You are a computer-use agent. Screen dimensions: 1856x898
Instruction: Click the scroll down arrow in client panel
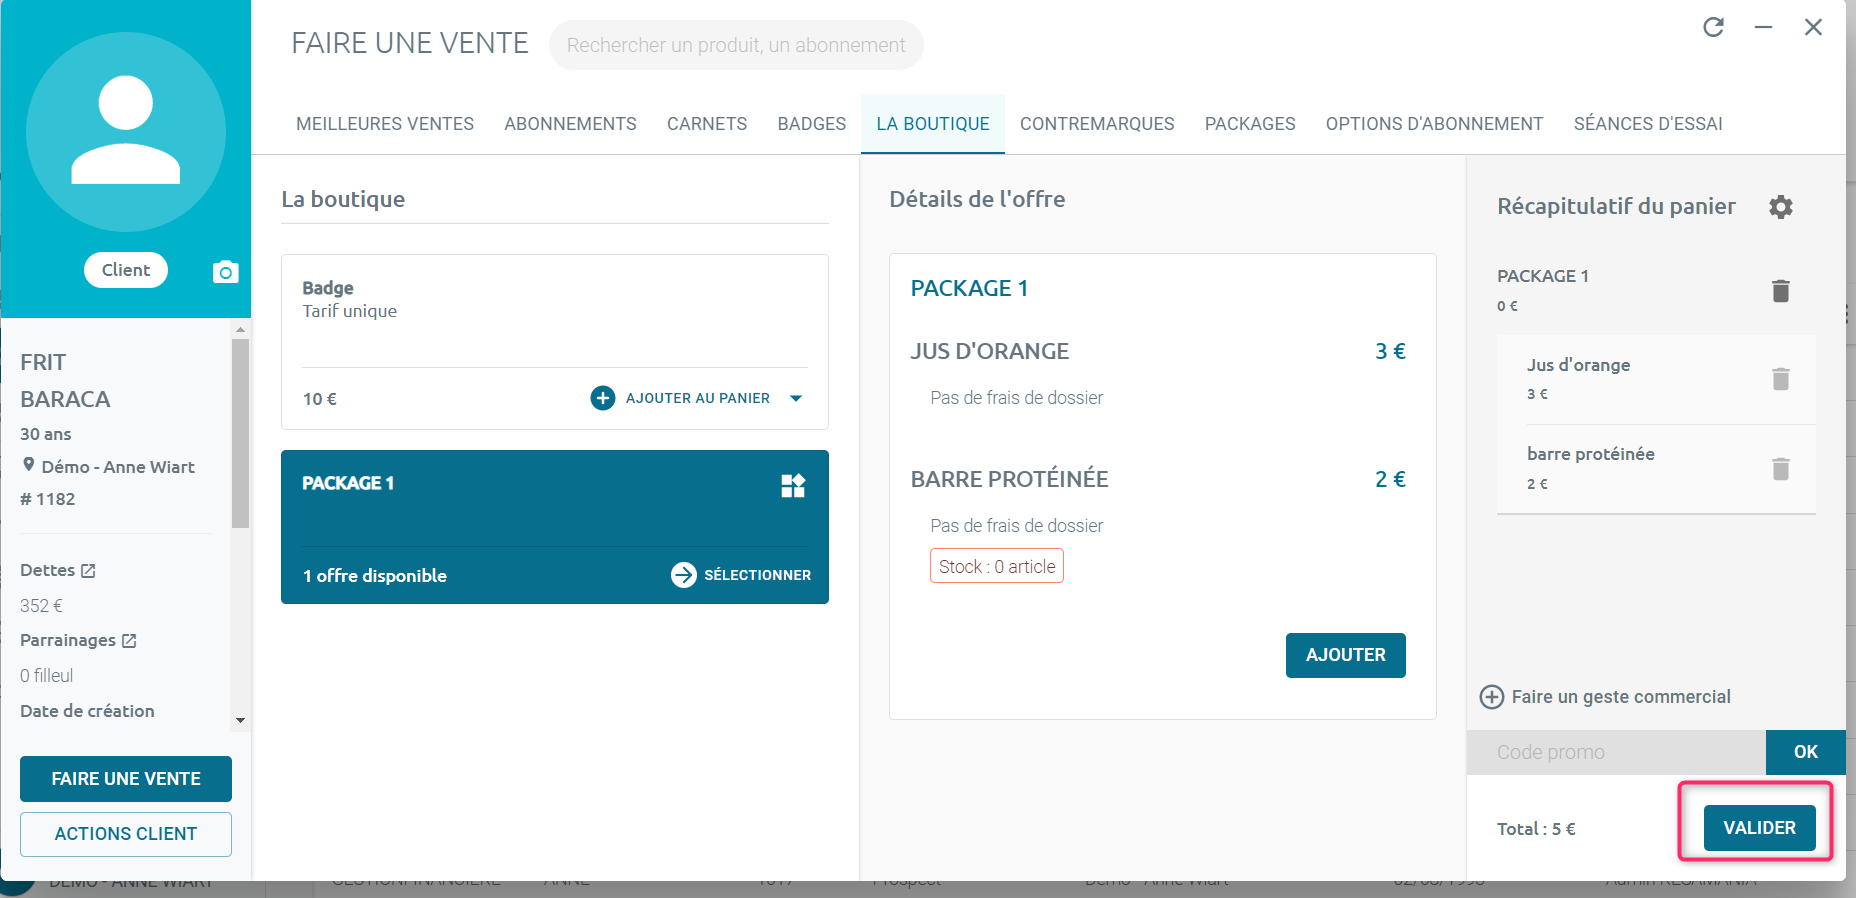240,720
